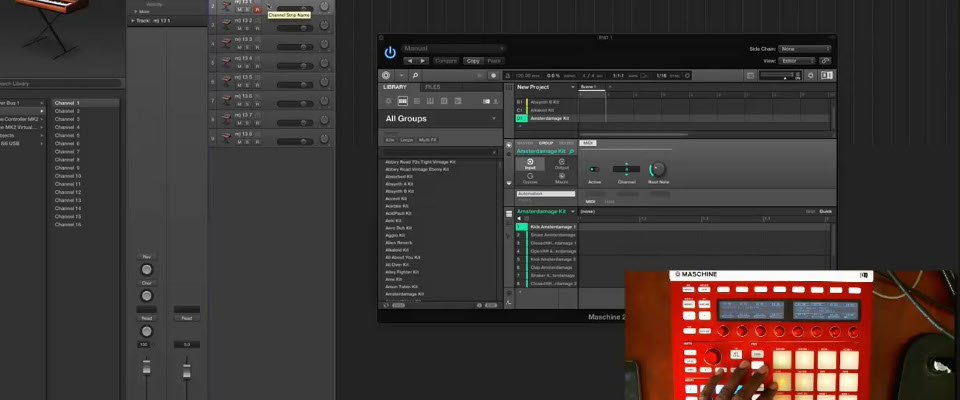This screenshot has width=960, height=400.
Task: Click the link chain icon beside View
Action: pyautogui.click(x=825, y=61)
